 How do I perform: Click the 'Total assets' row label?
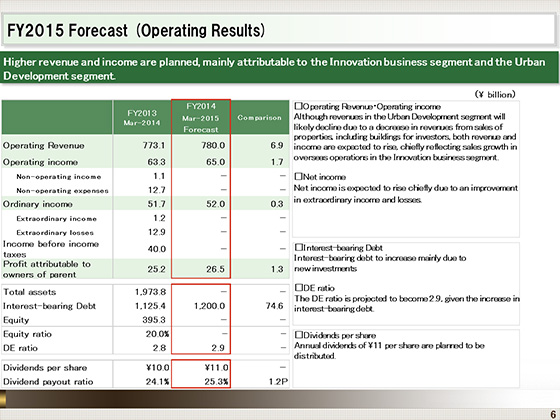[x=30, y=292]
